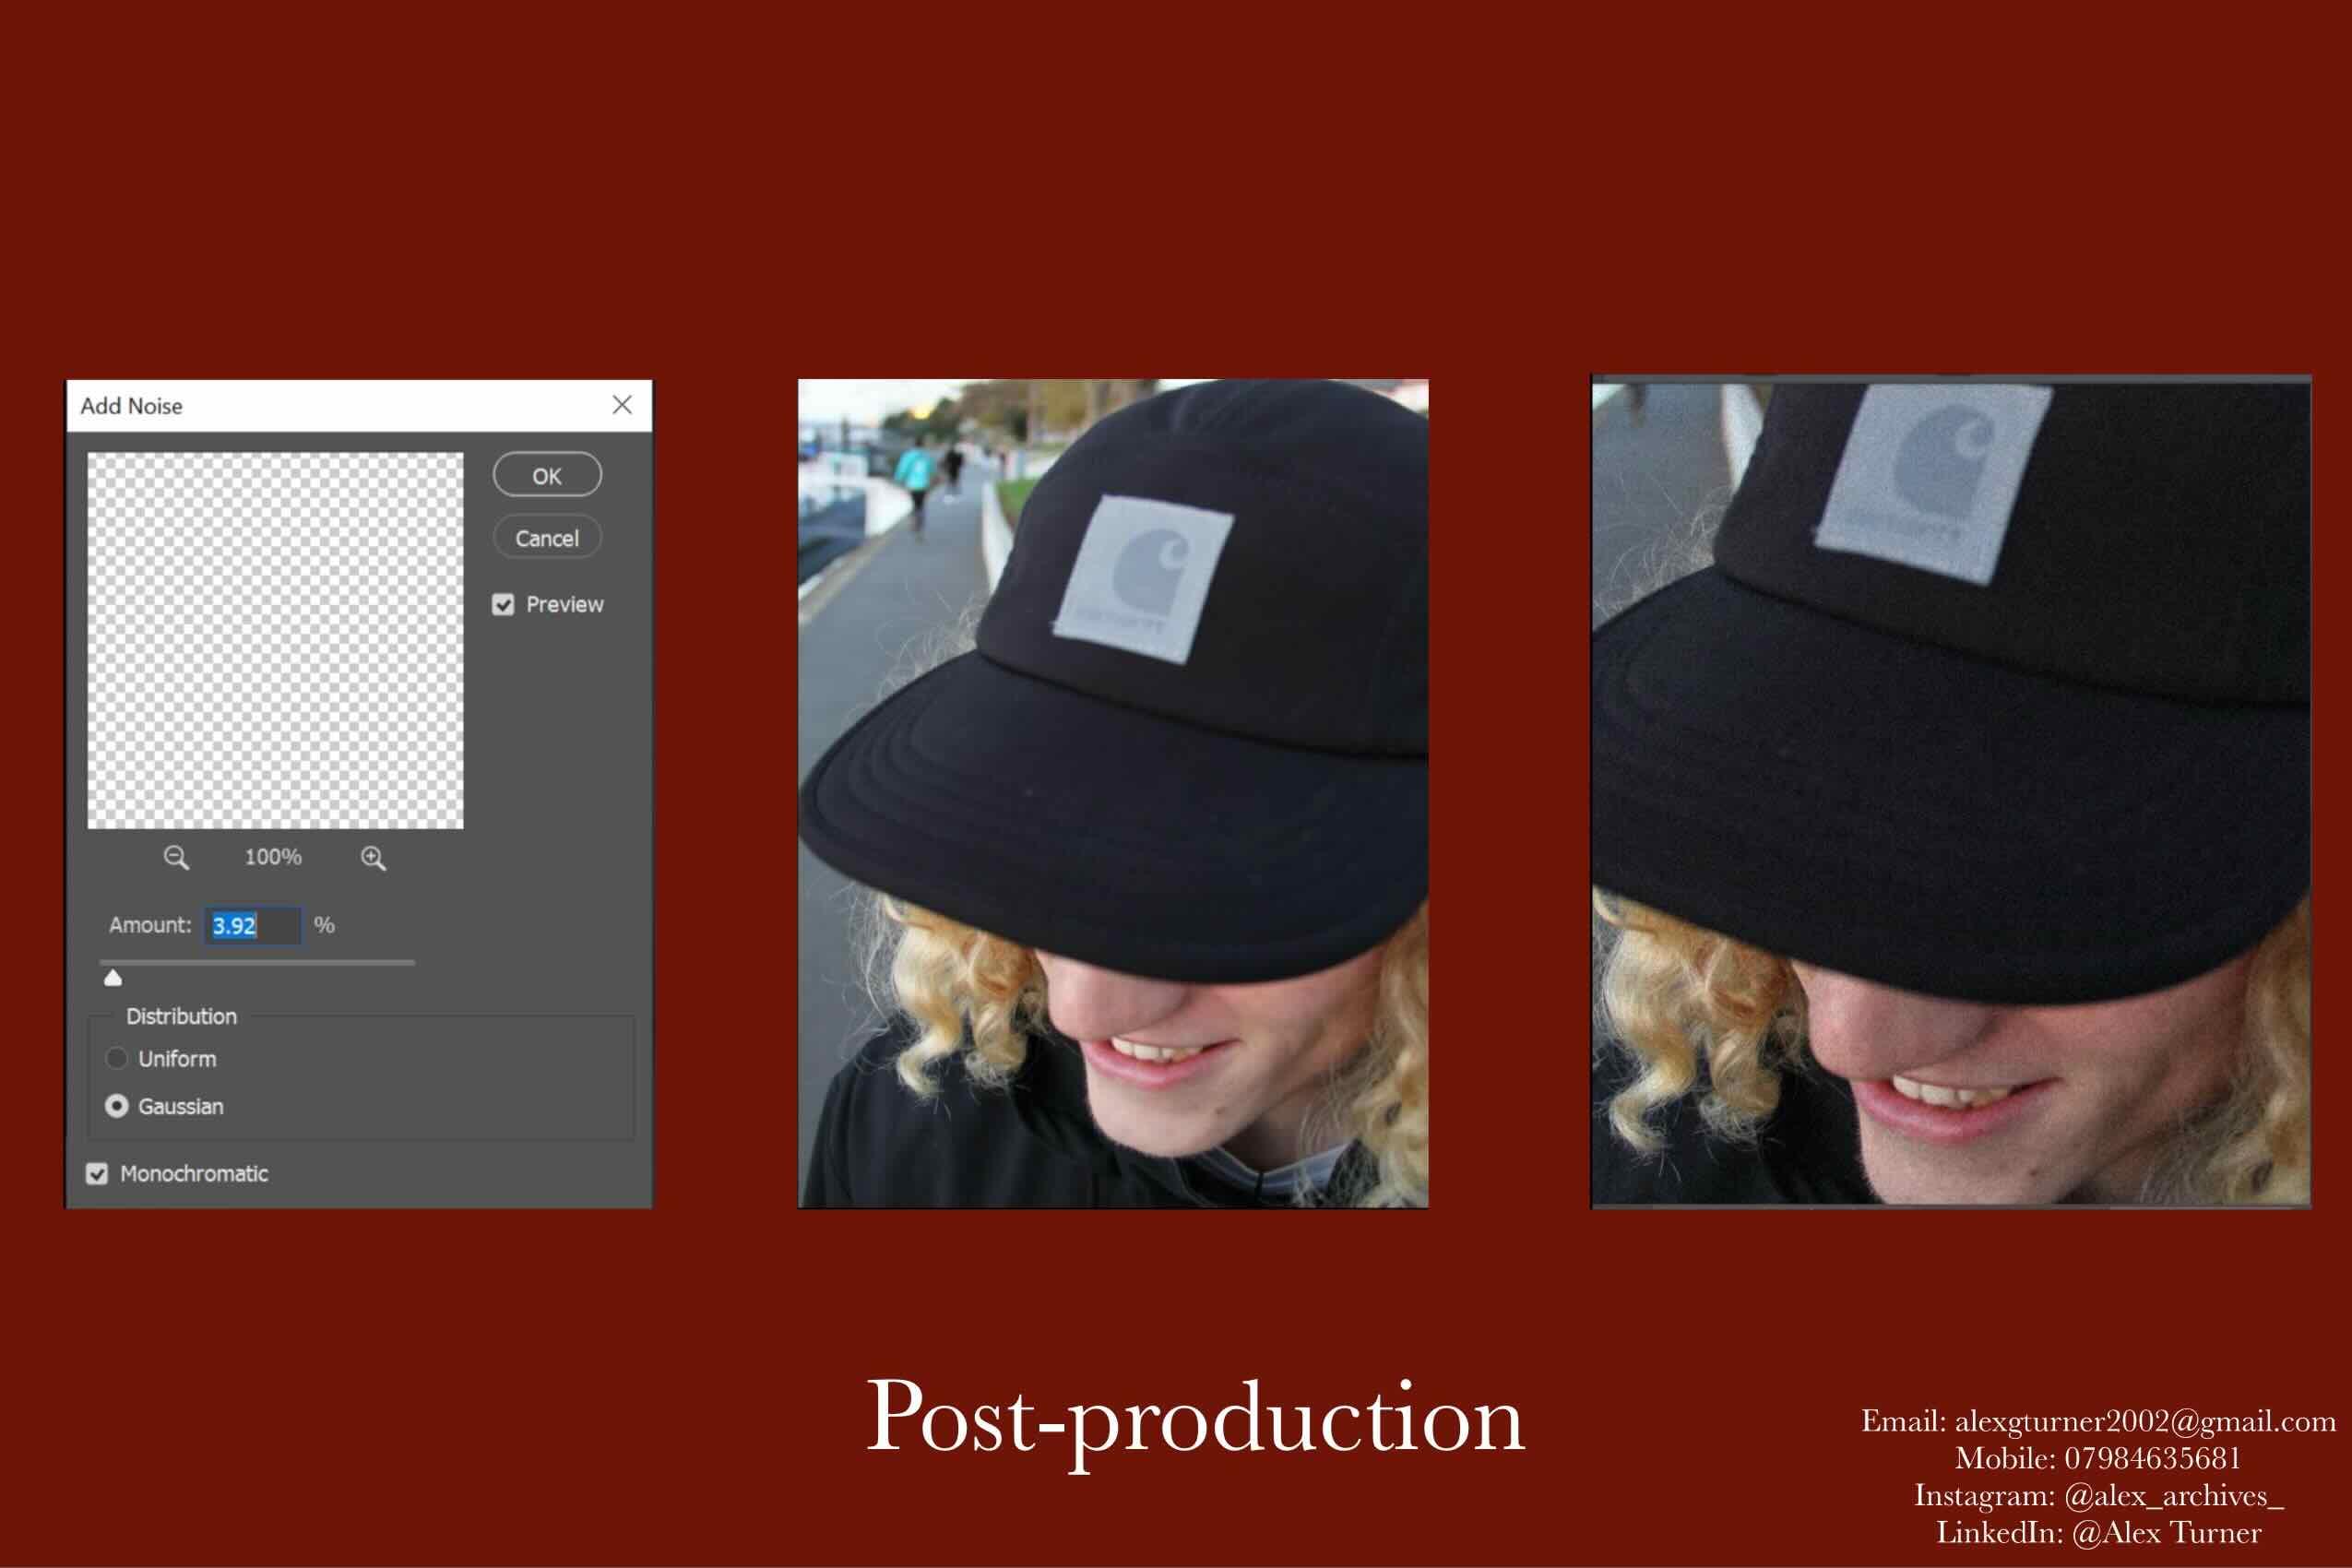Click the zoom in magnifier icon
The image size is (2352, 1568).
373,858
